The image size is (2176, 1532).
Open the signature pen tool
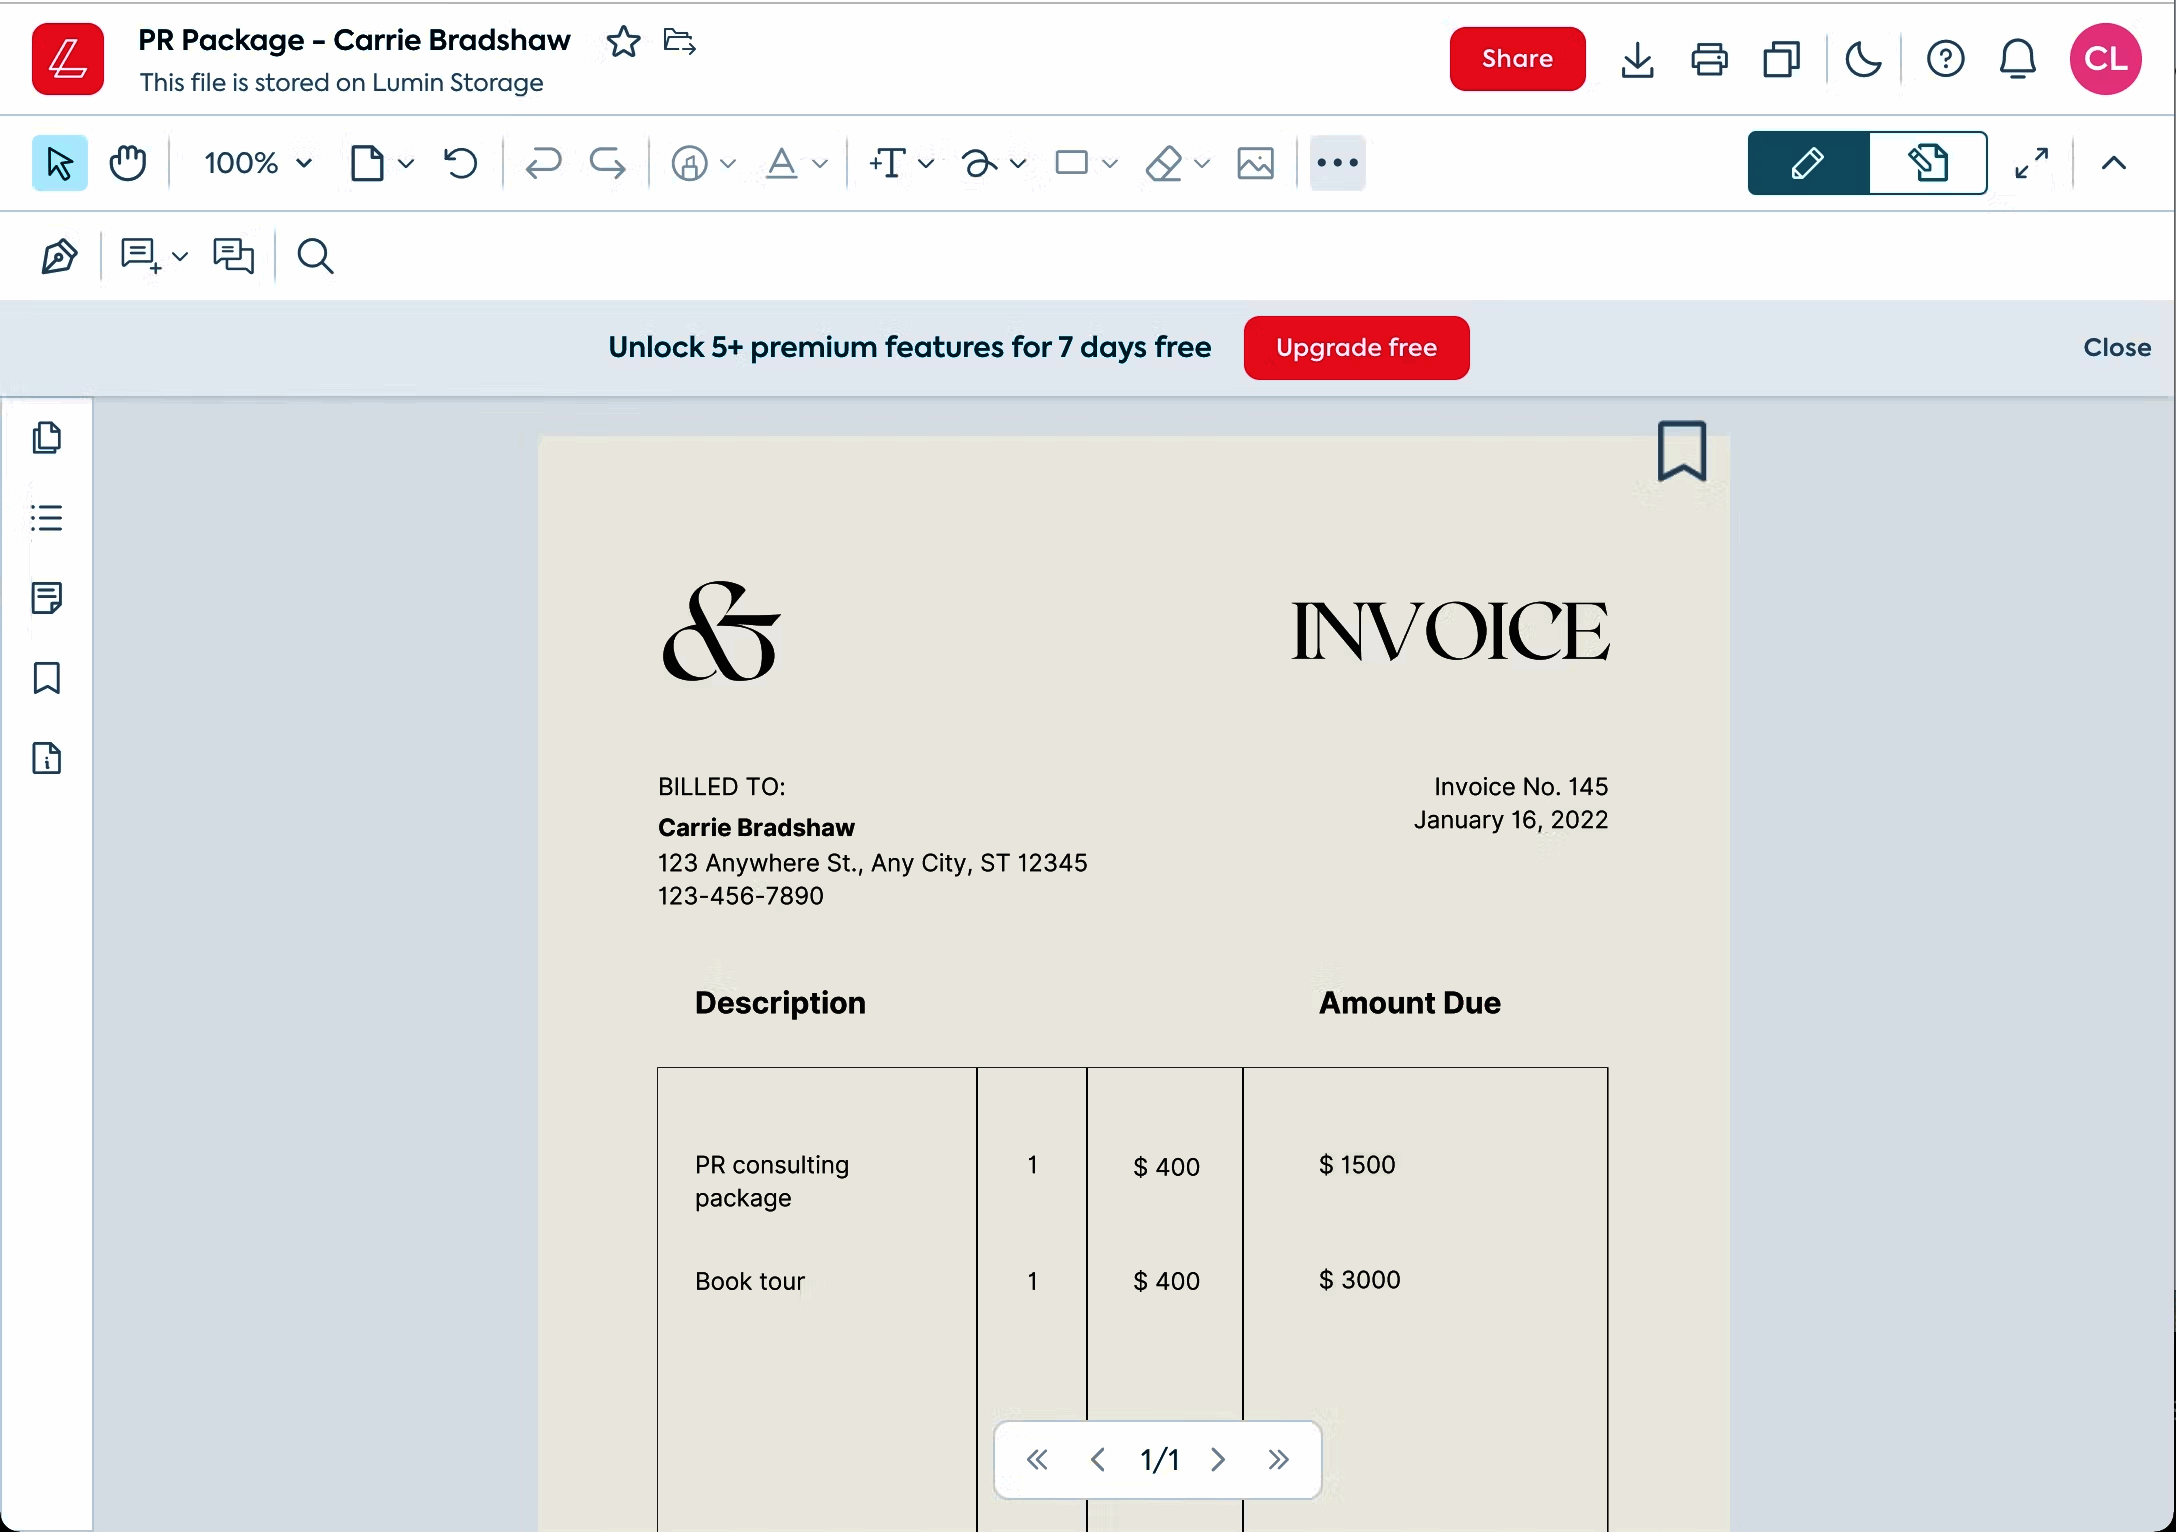click(x=59, y=257)
